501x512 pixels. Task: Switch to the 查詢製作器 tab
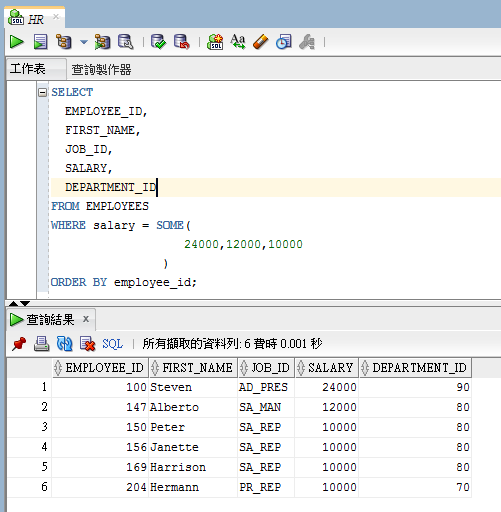[101, 70]
